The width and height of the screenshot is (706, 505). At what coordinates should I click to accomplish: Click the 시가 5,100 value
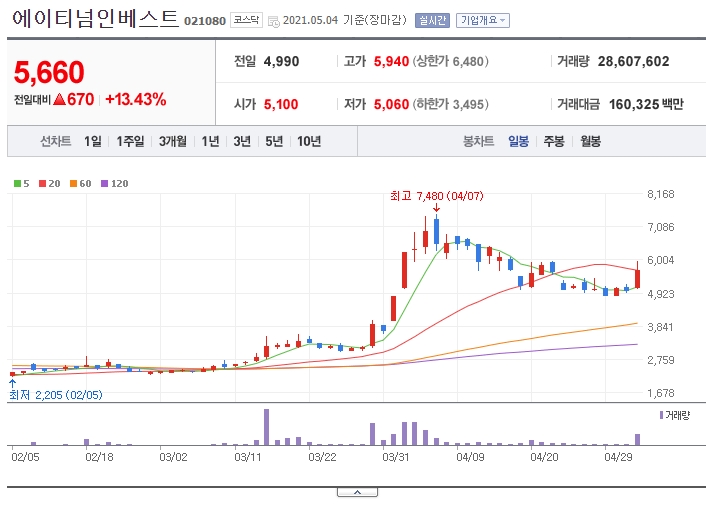tap(281, 104)
